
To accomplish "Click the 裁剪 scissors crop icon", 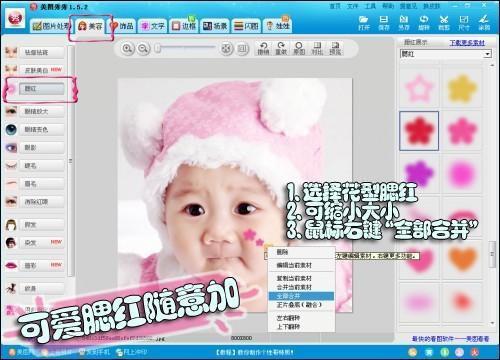I will [444, 23].
